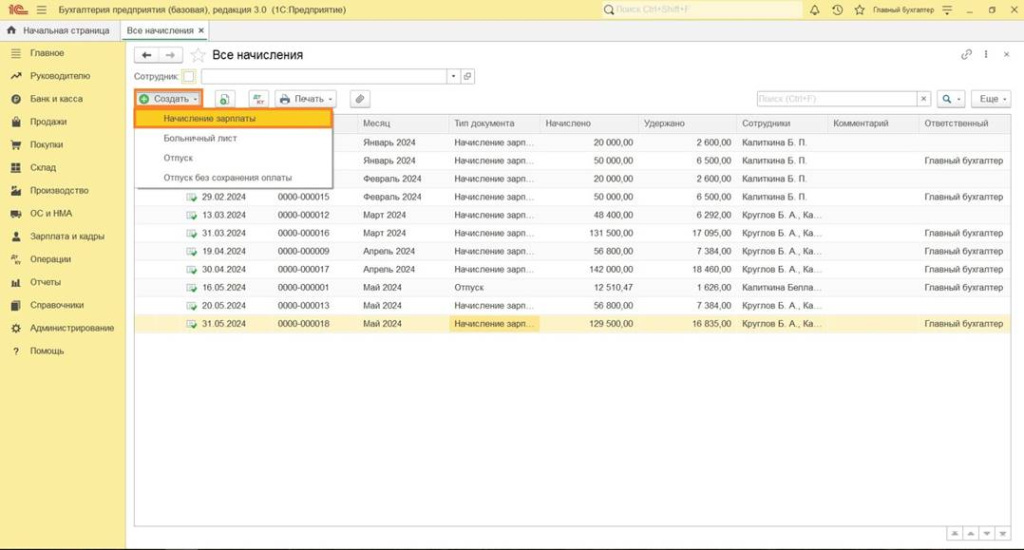Switch to the Начальная страница tab
The image size is (1024, 550).
[59, 31]
